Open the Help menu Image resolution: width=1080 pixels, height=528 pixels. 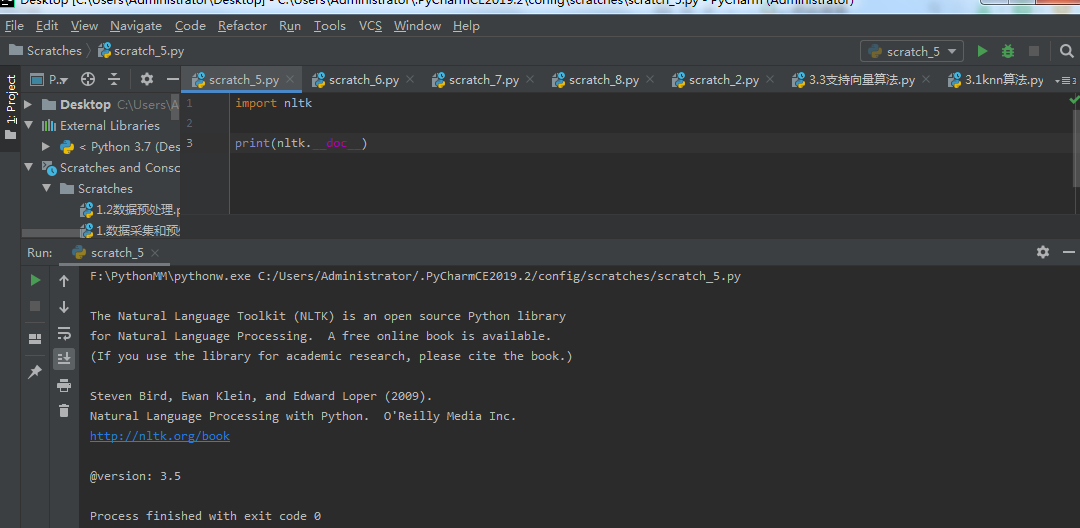coord(466,25)
